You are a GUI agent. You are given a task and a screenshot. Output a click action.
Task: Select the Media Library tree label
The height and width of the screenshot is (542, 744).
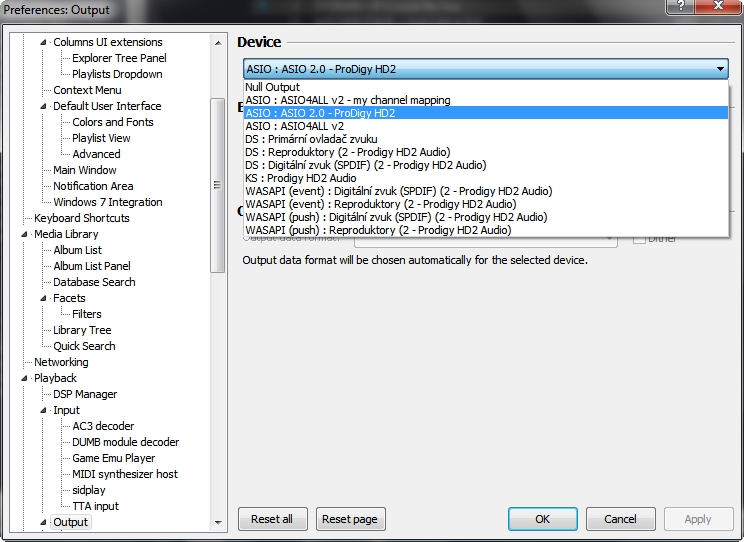(66, 234)
